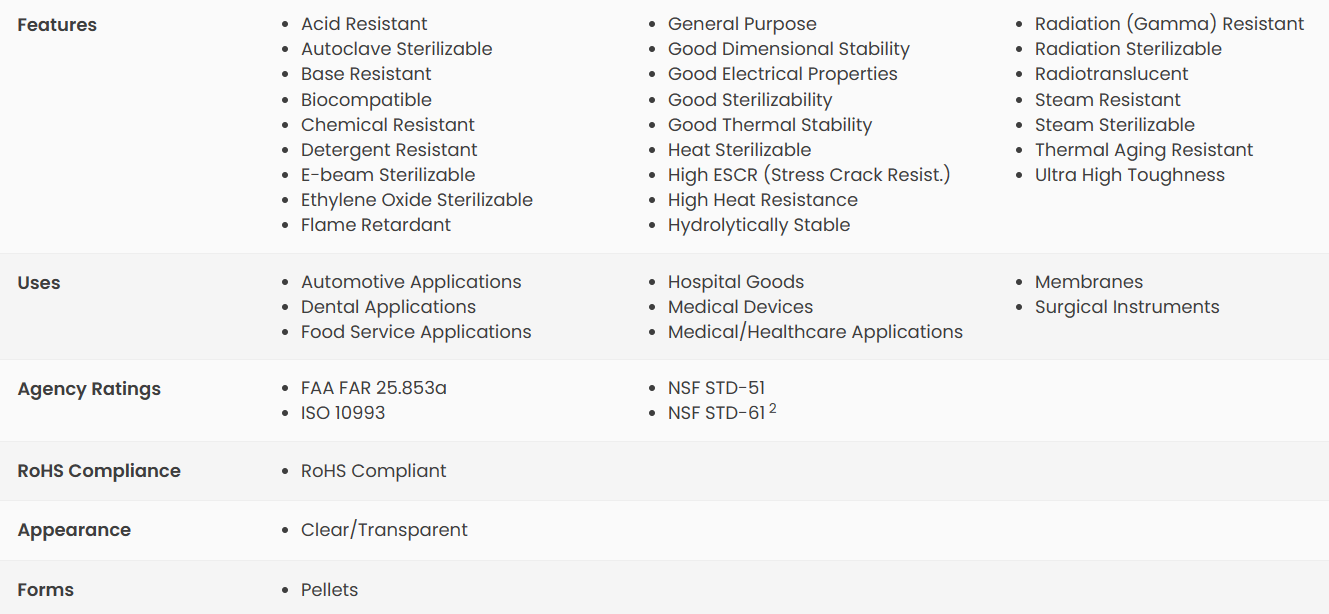Select High ESCR (Stress Crack Resist.) item
The width and height of the screenshot is (1329, 614).
click(x=809, y=175)
